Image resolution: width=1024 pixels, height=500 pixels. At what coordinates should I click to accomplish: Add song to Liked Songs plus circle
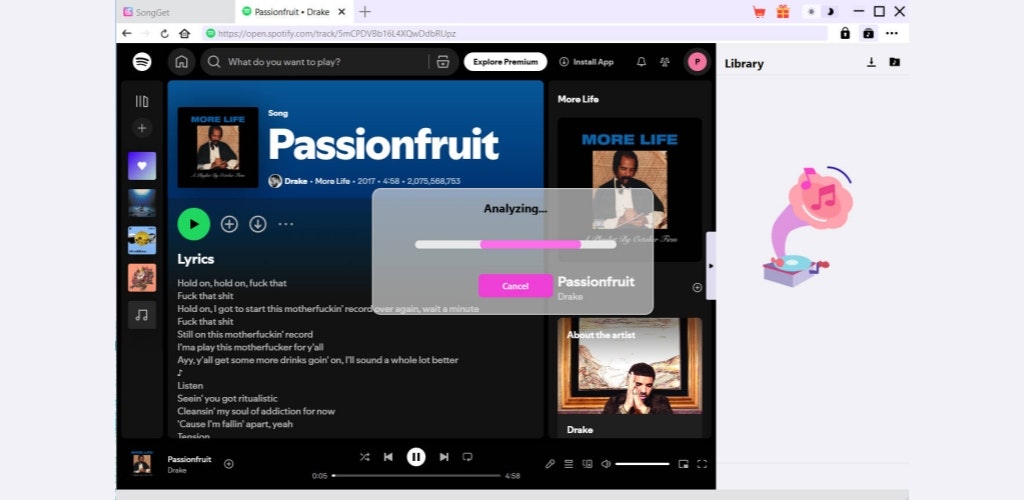(229, 224)
